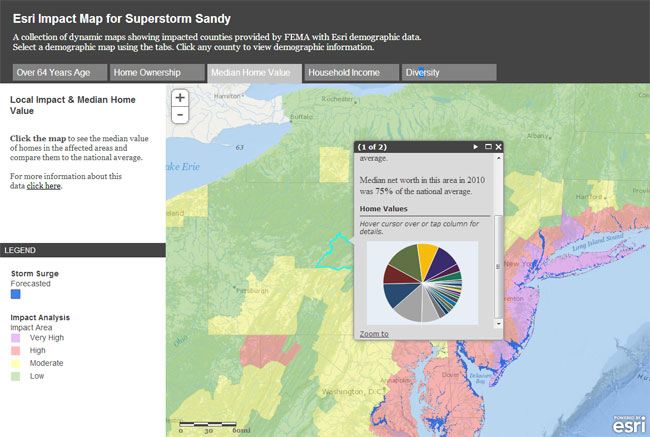Click Washington, D.C. on the map
Viewport: 650px width, 437px height.
pyautogui.click(x=353, y=391)
